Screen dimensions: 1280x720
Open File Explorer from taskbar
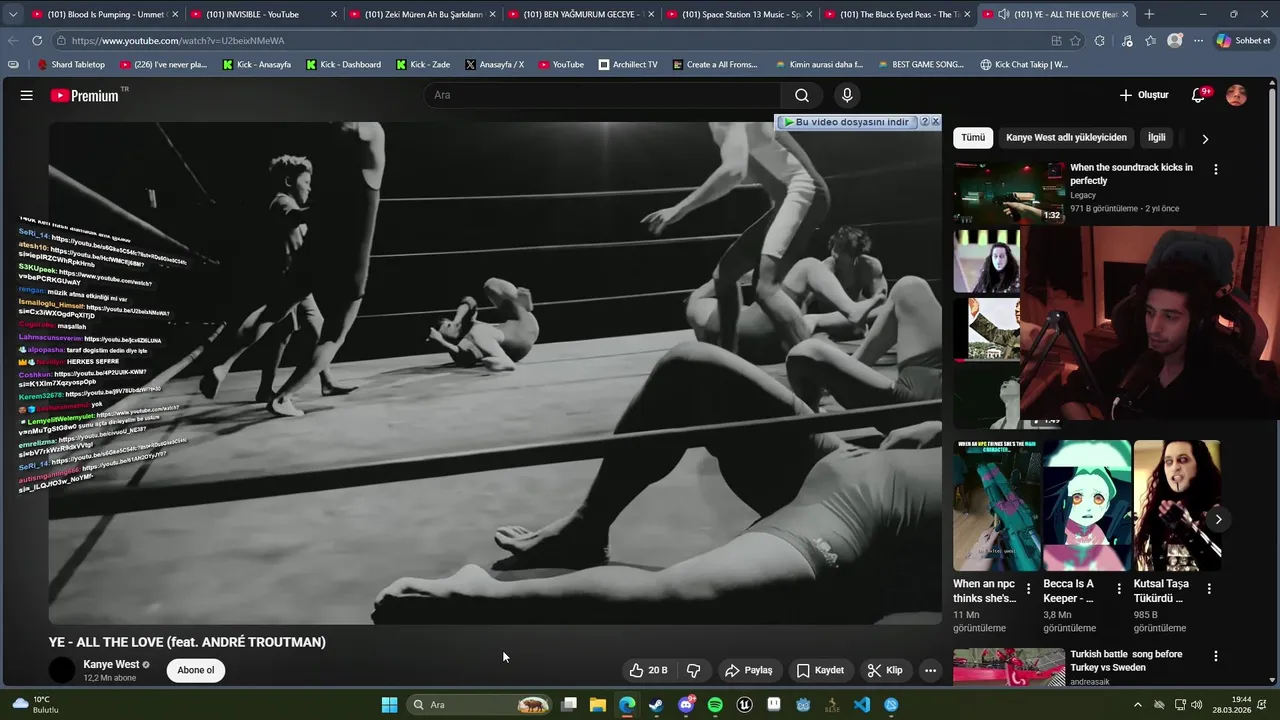coord(597,705)
